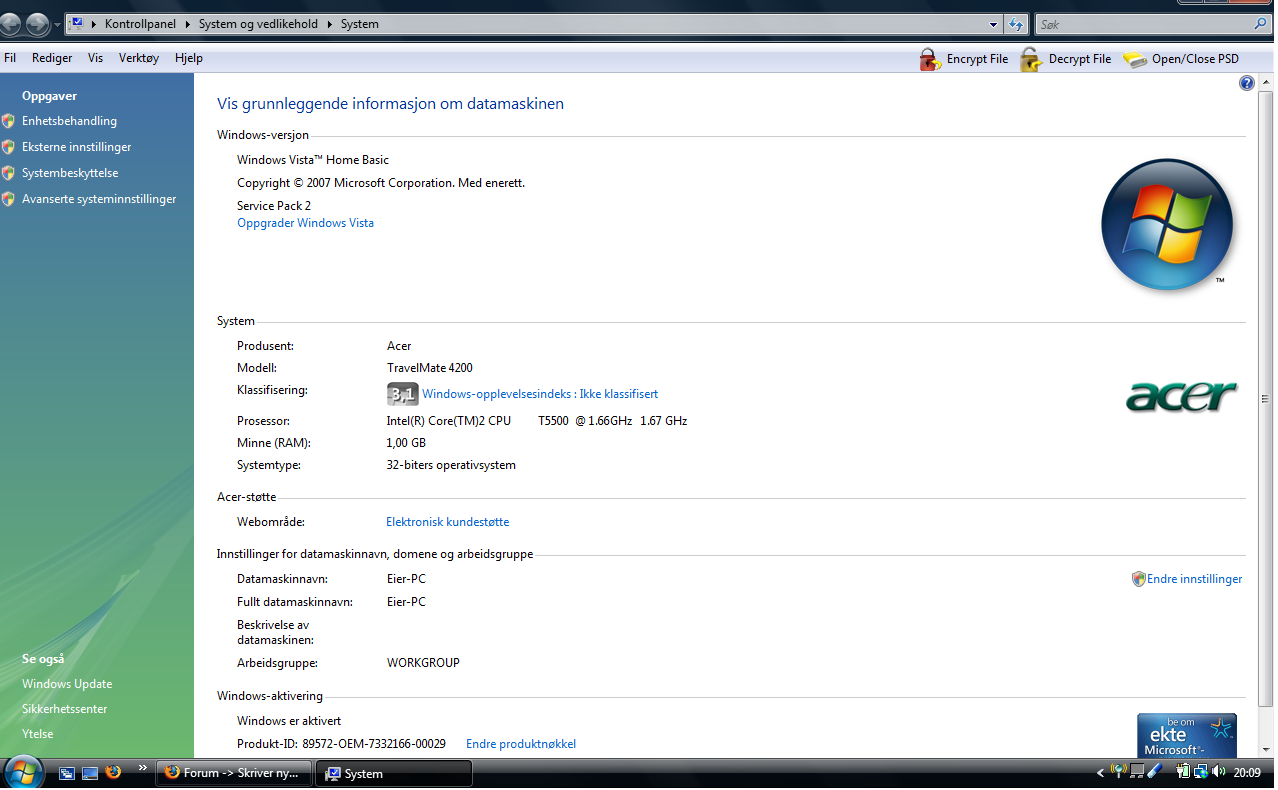
Task: Open the Rediger menu
Action: [x=52, y=59]
